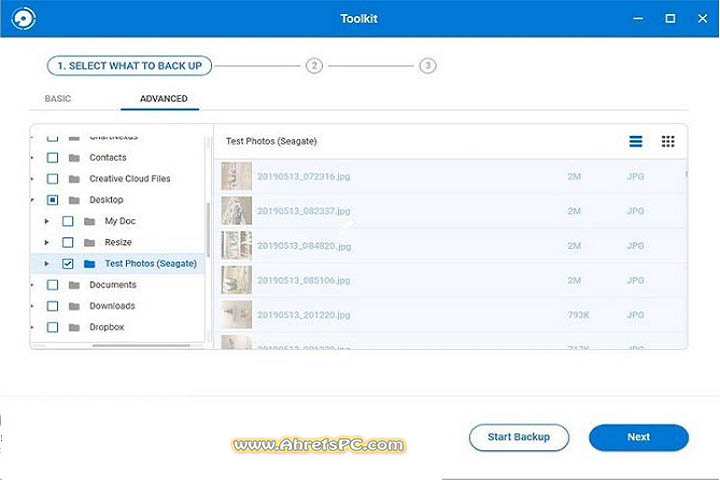Image resolution: width=720 pixels, height=480 pixels.
Task: Check the Dropbox folder checkbox
Action: (x=52, y=327)
